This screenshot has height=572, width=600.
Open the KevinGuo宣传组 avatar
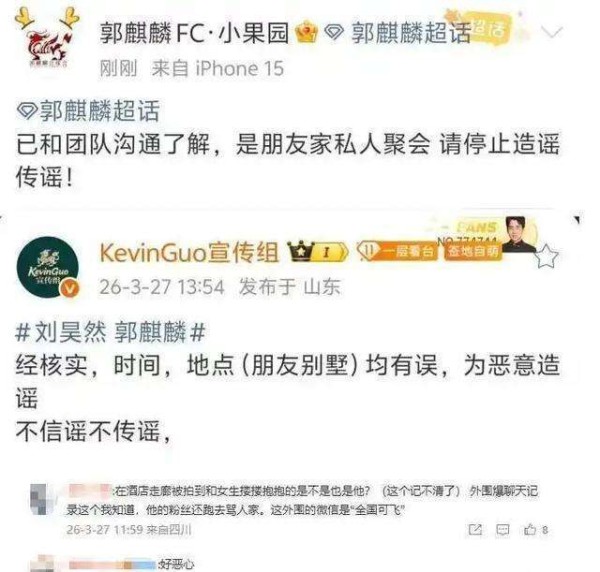tap(48, 267)
